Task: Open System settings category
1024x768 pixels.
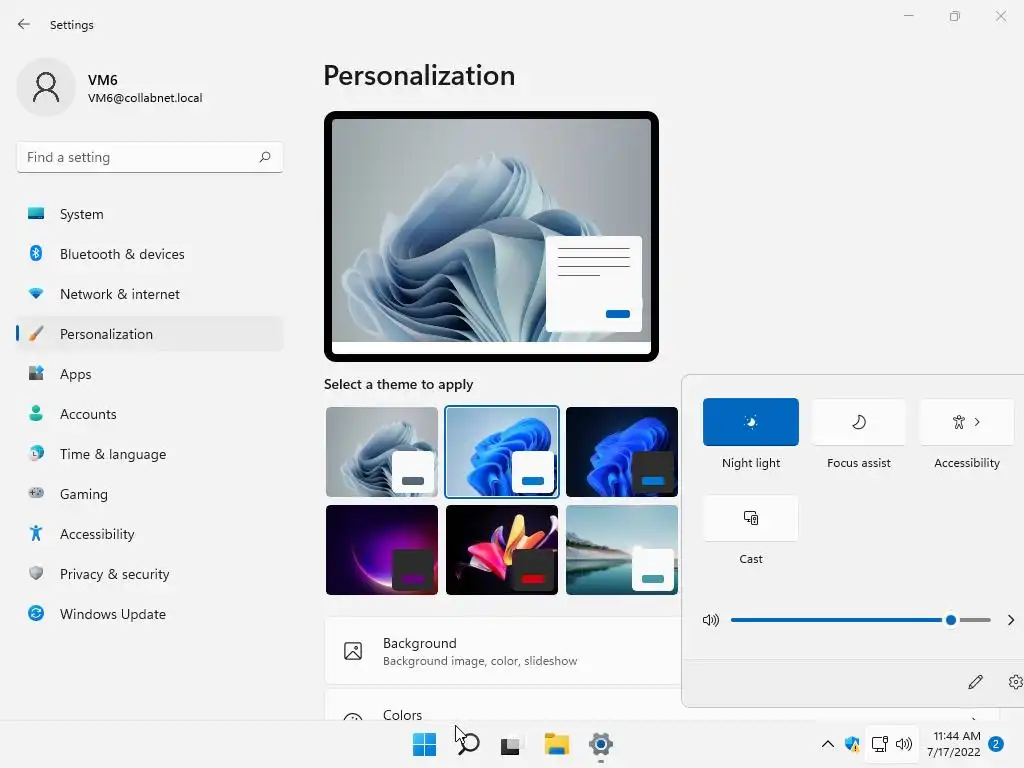Action: pos(150,214)
